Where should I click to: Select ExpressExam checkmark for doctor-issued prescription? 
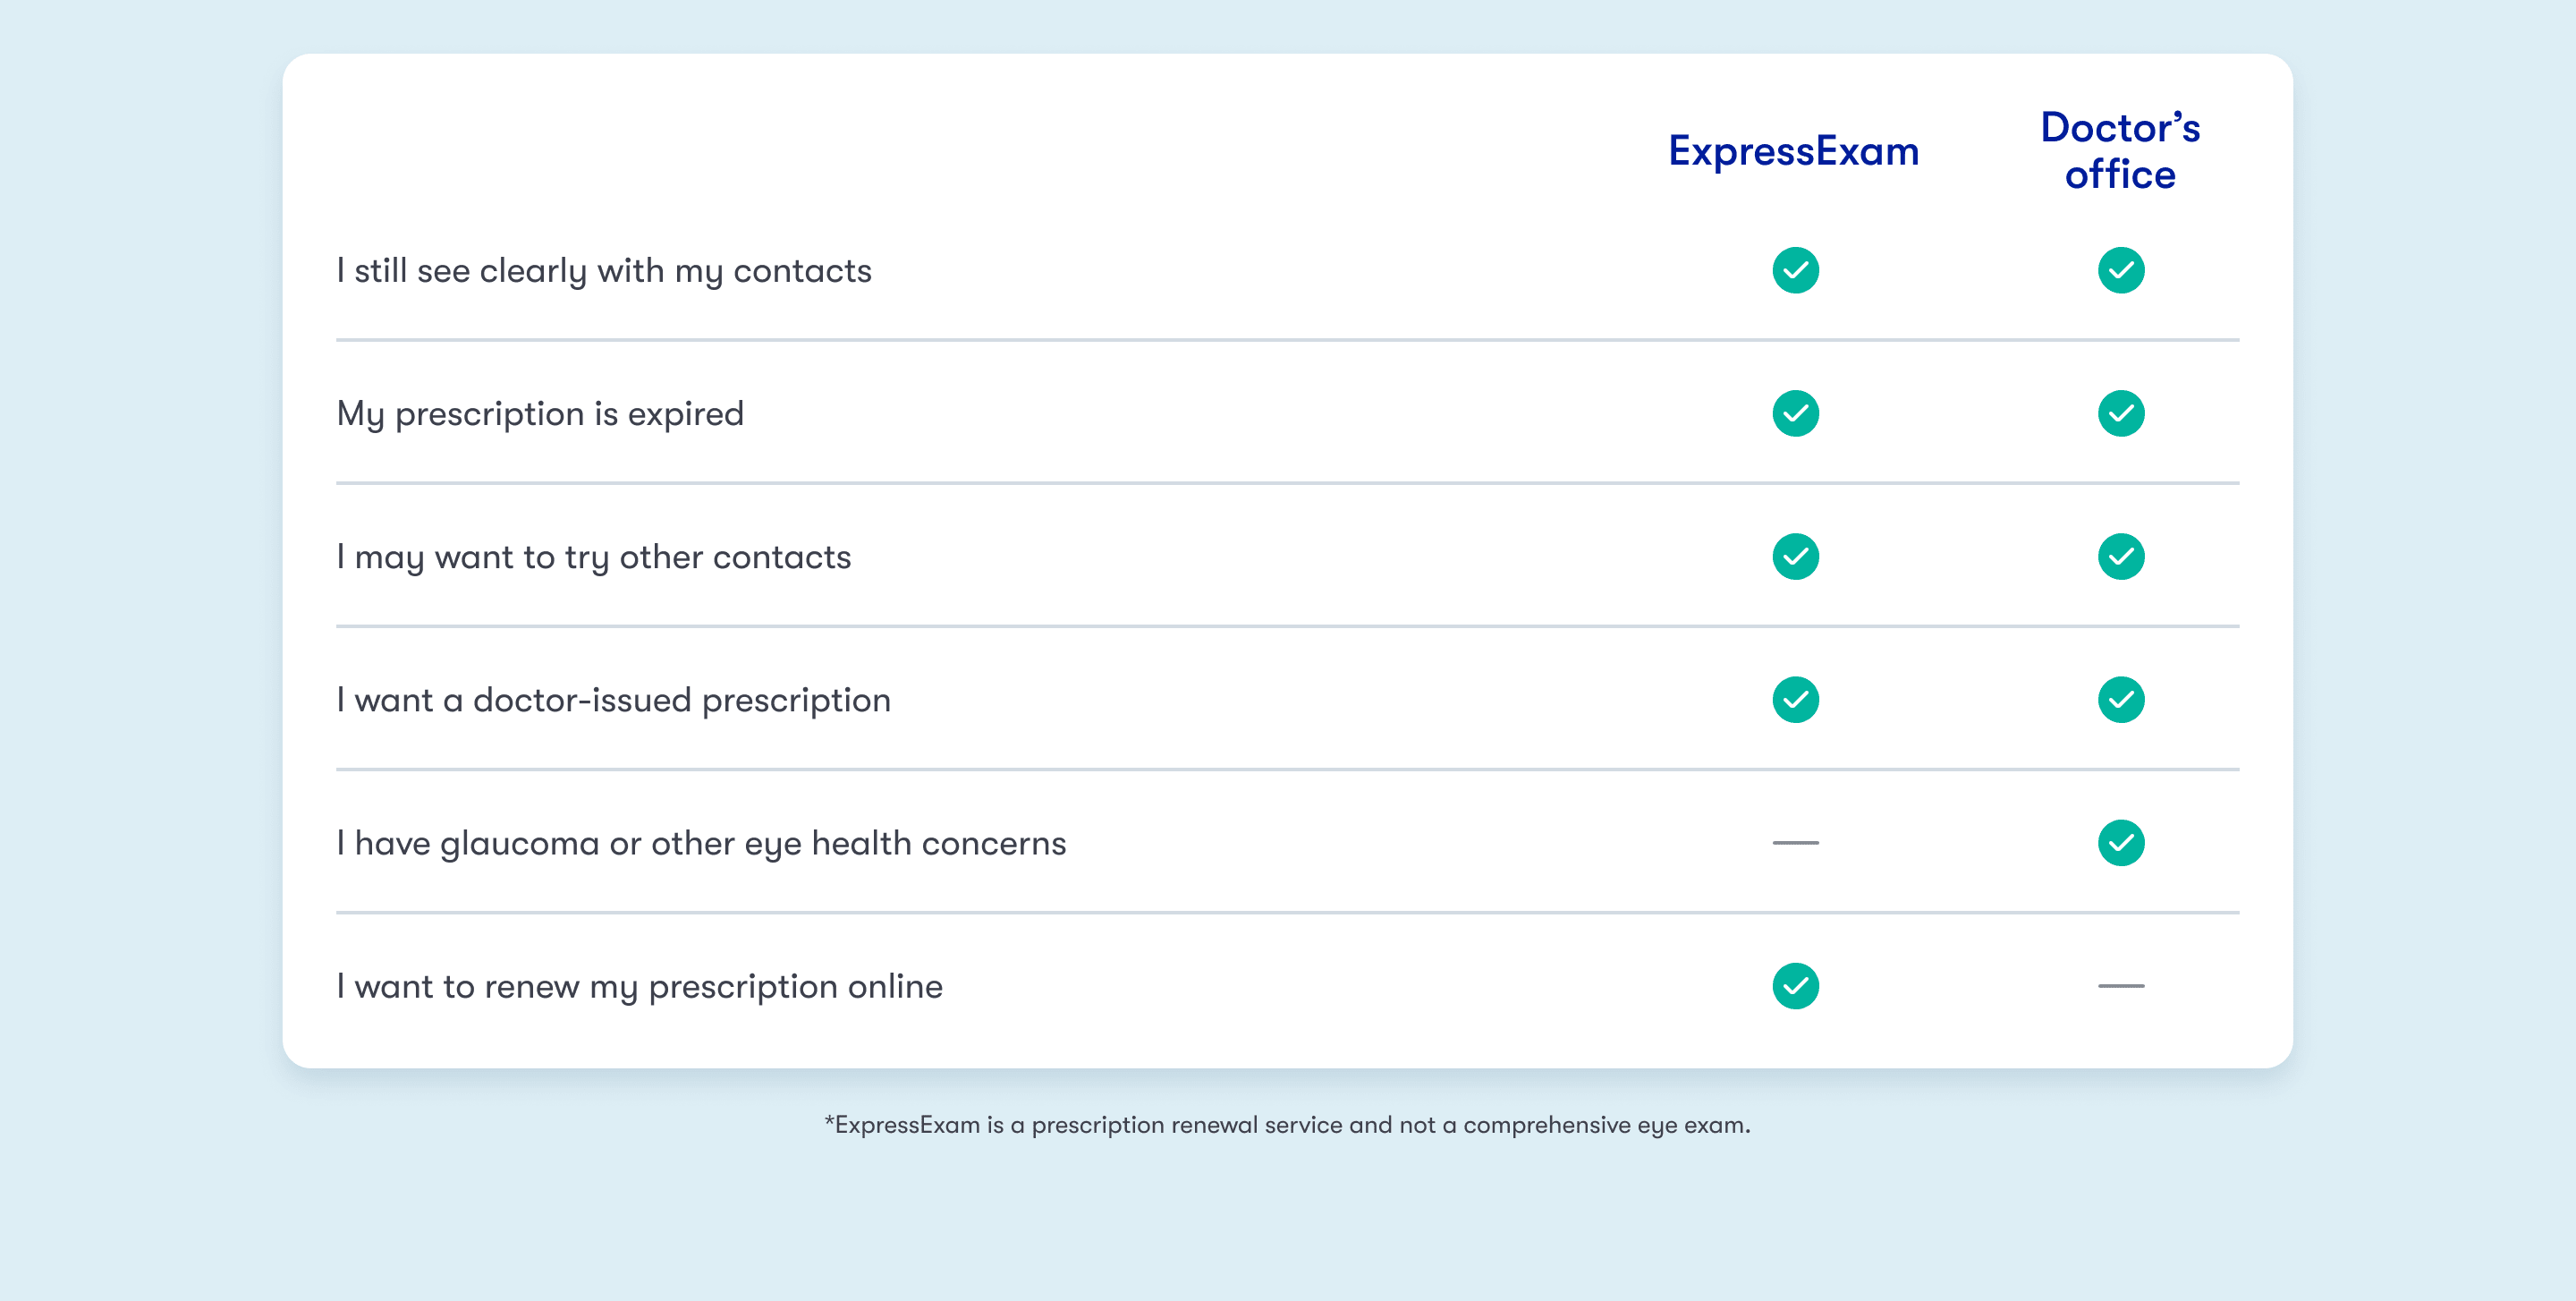(1795, 699)
